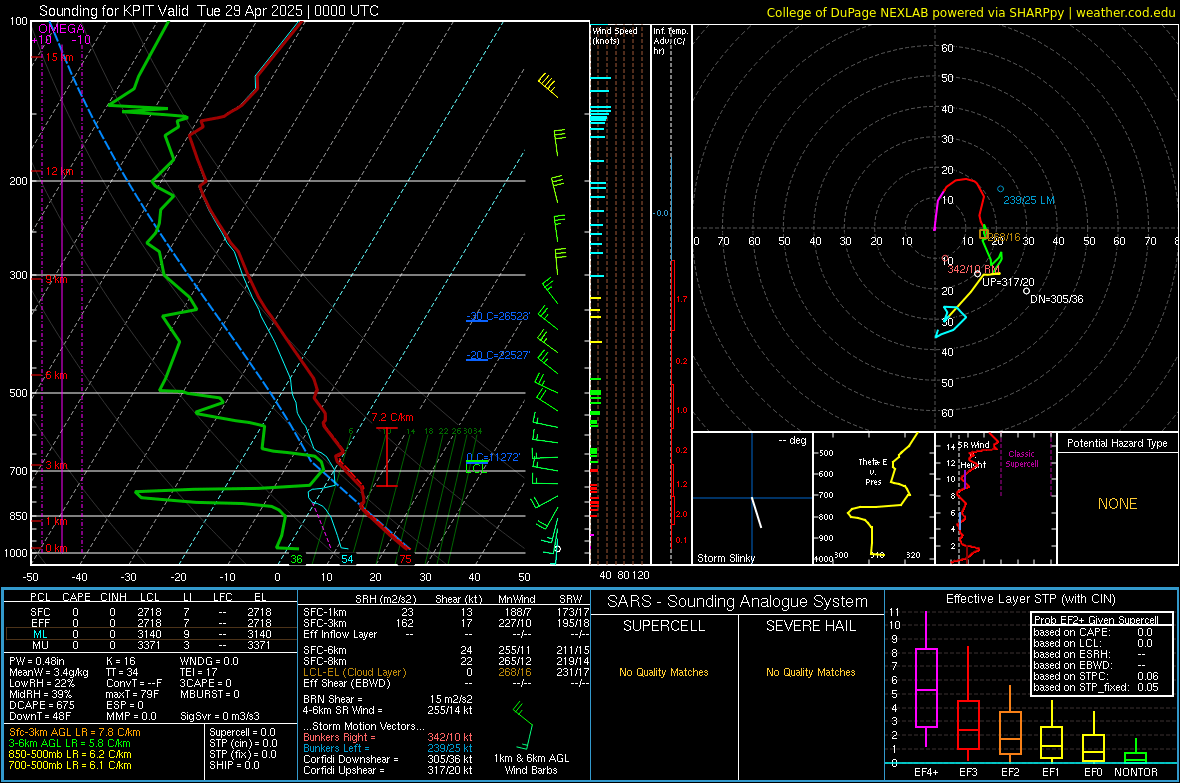Click the 850 pressure level label
This screenshot has height=783, width=1180.
[18, 516]
